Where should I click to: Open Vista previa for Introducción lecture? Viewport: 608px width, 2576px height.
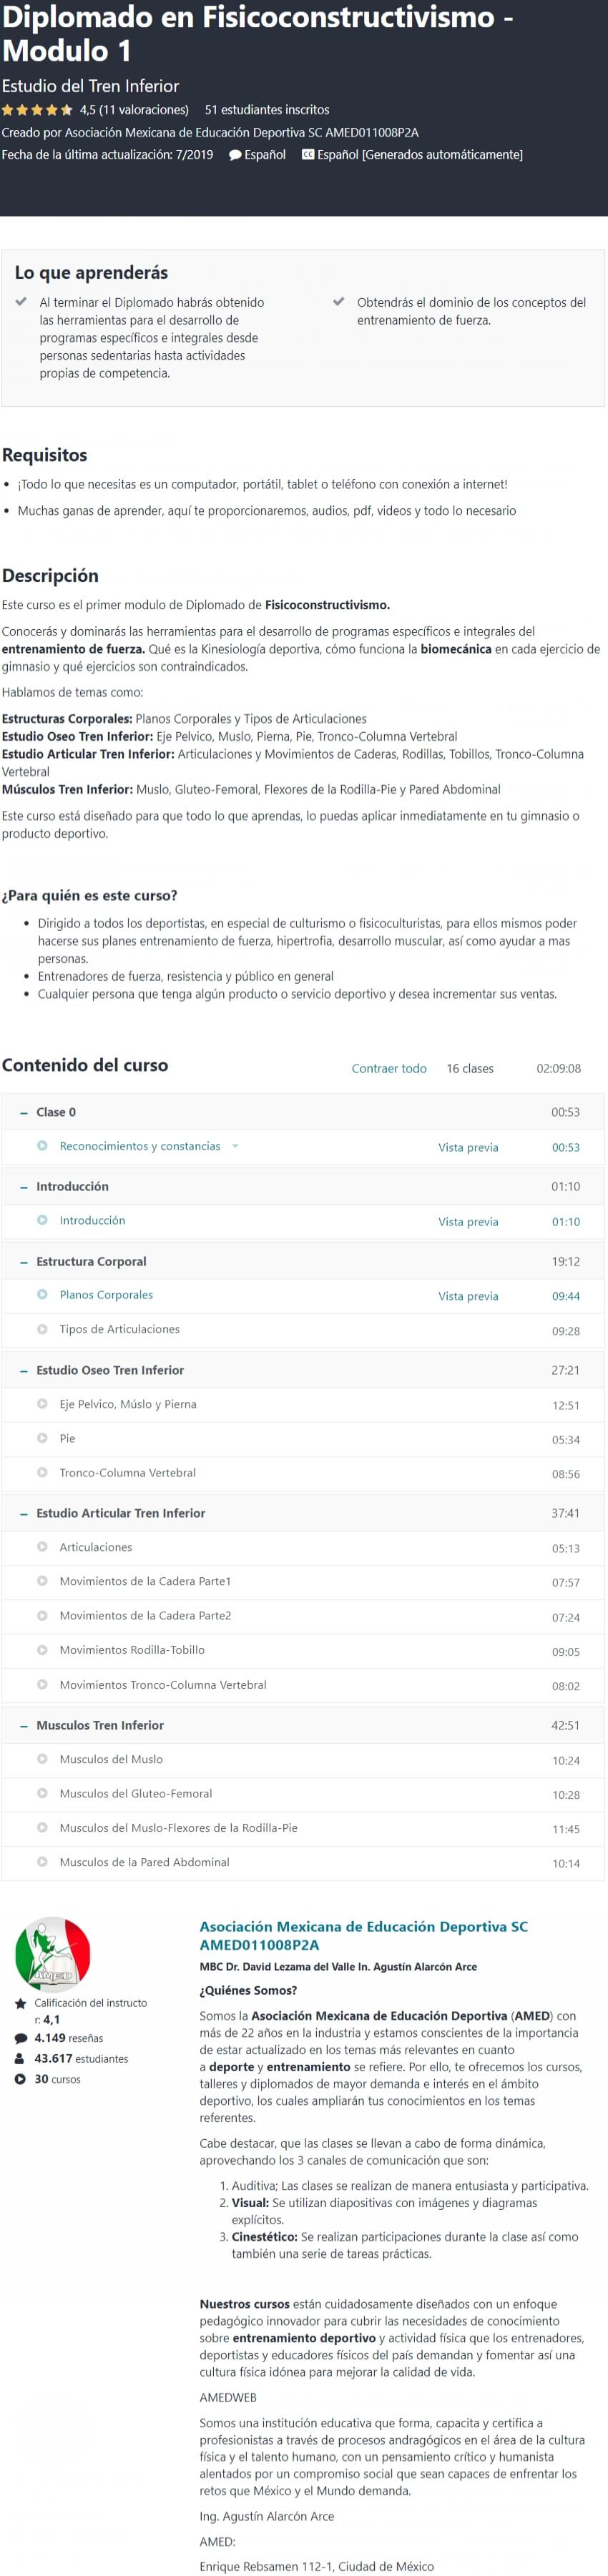click(468, 1221)
